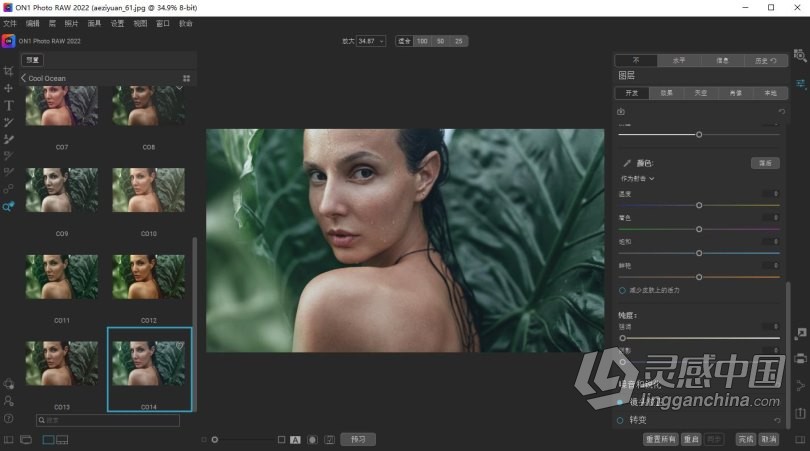Switch presets to grid view icon
The width and height of the screenshot is (810, 451).
pos(186,79)
